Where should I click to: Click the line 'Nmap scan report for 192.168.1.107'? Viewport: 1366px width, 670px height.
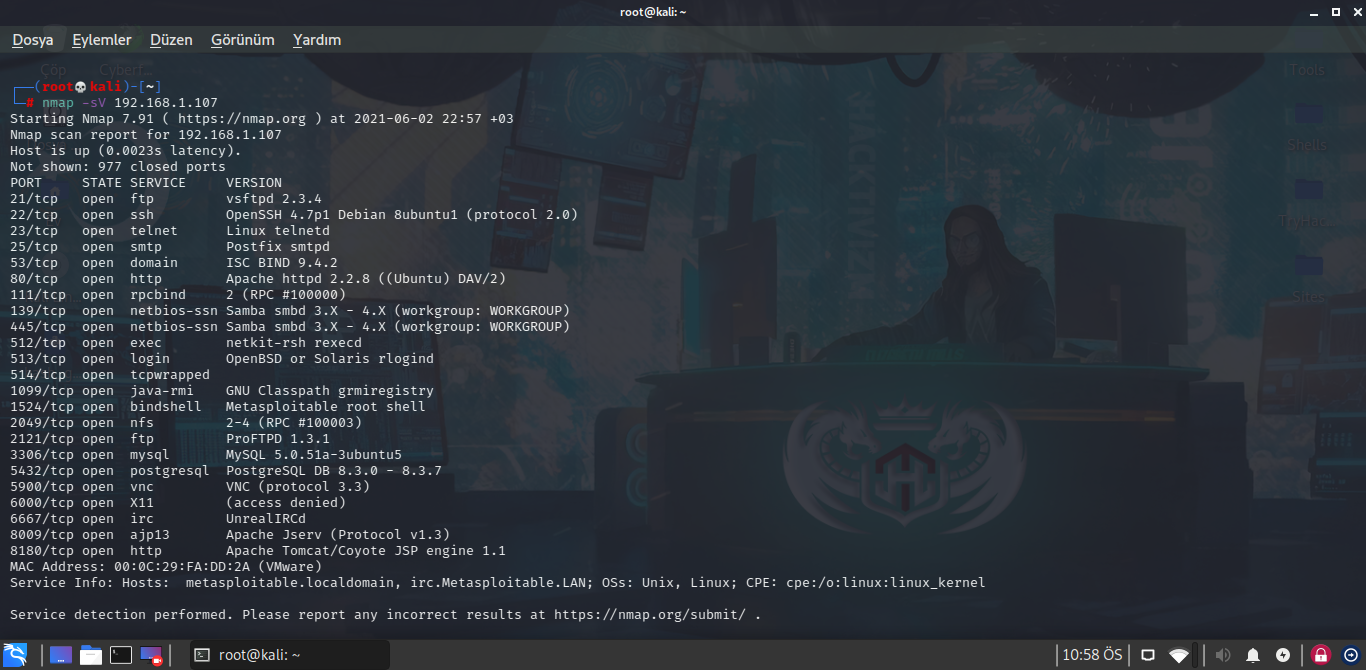click(146, 135)
